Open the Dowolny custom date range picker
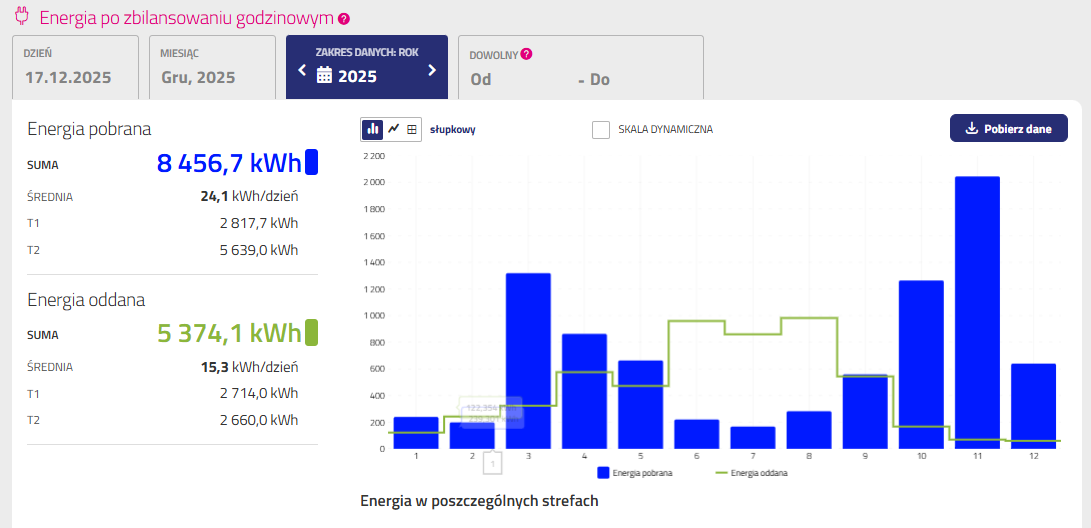This screenshot has height=528, width=1091. (x=580, y=68)
